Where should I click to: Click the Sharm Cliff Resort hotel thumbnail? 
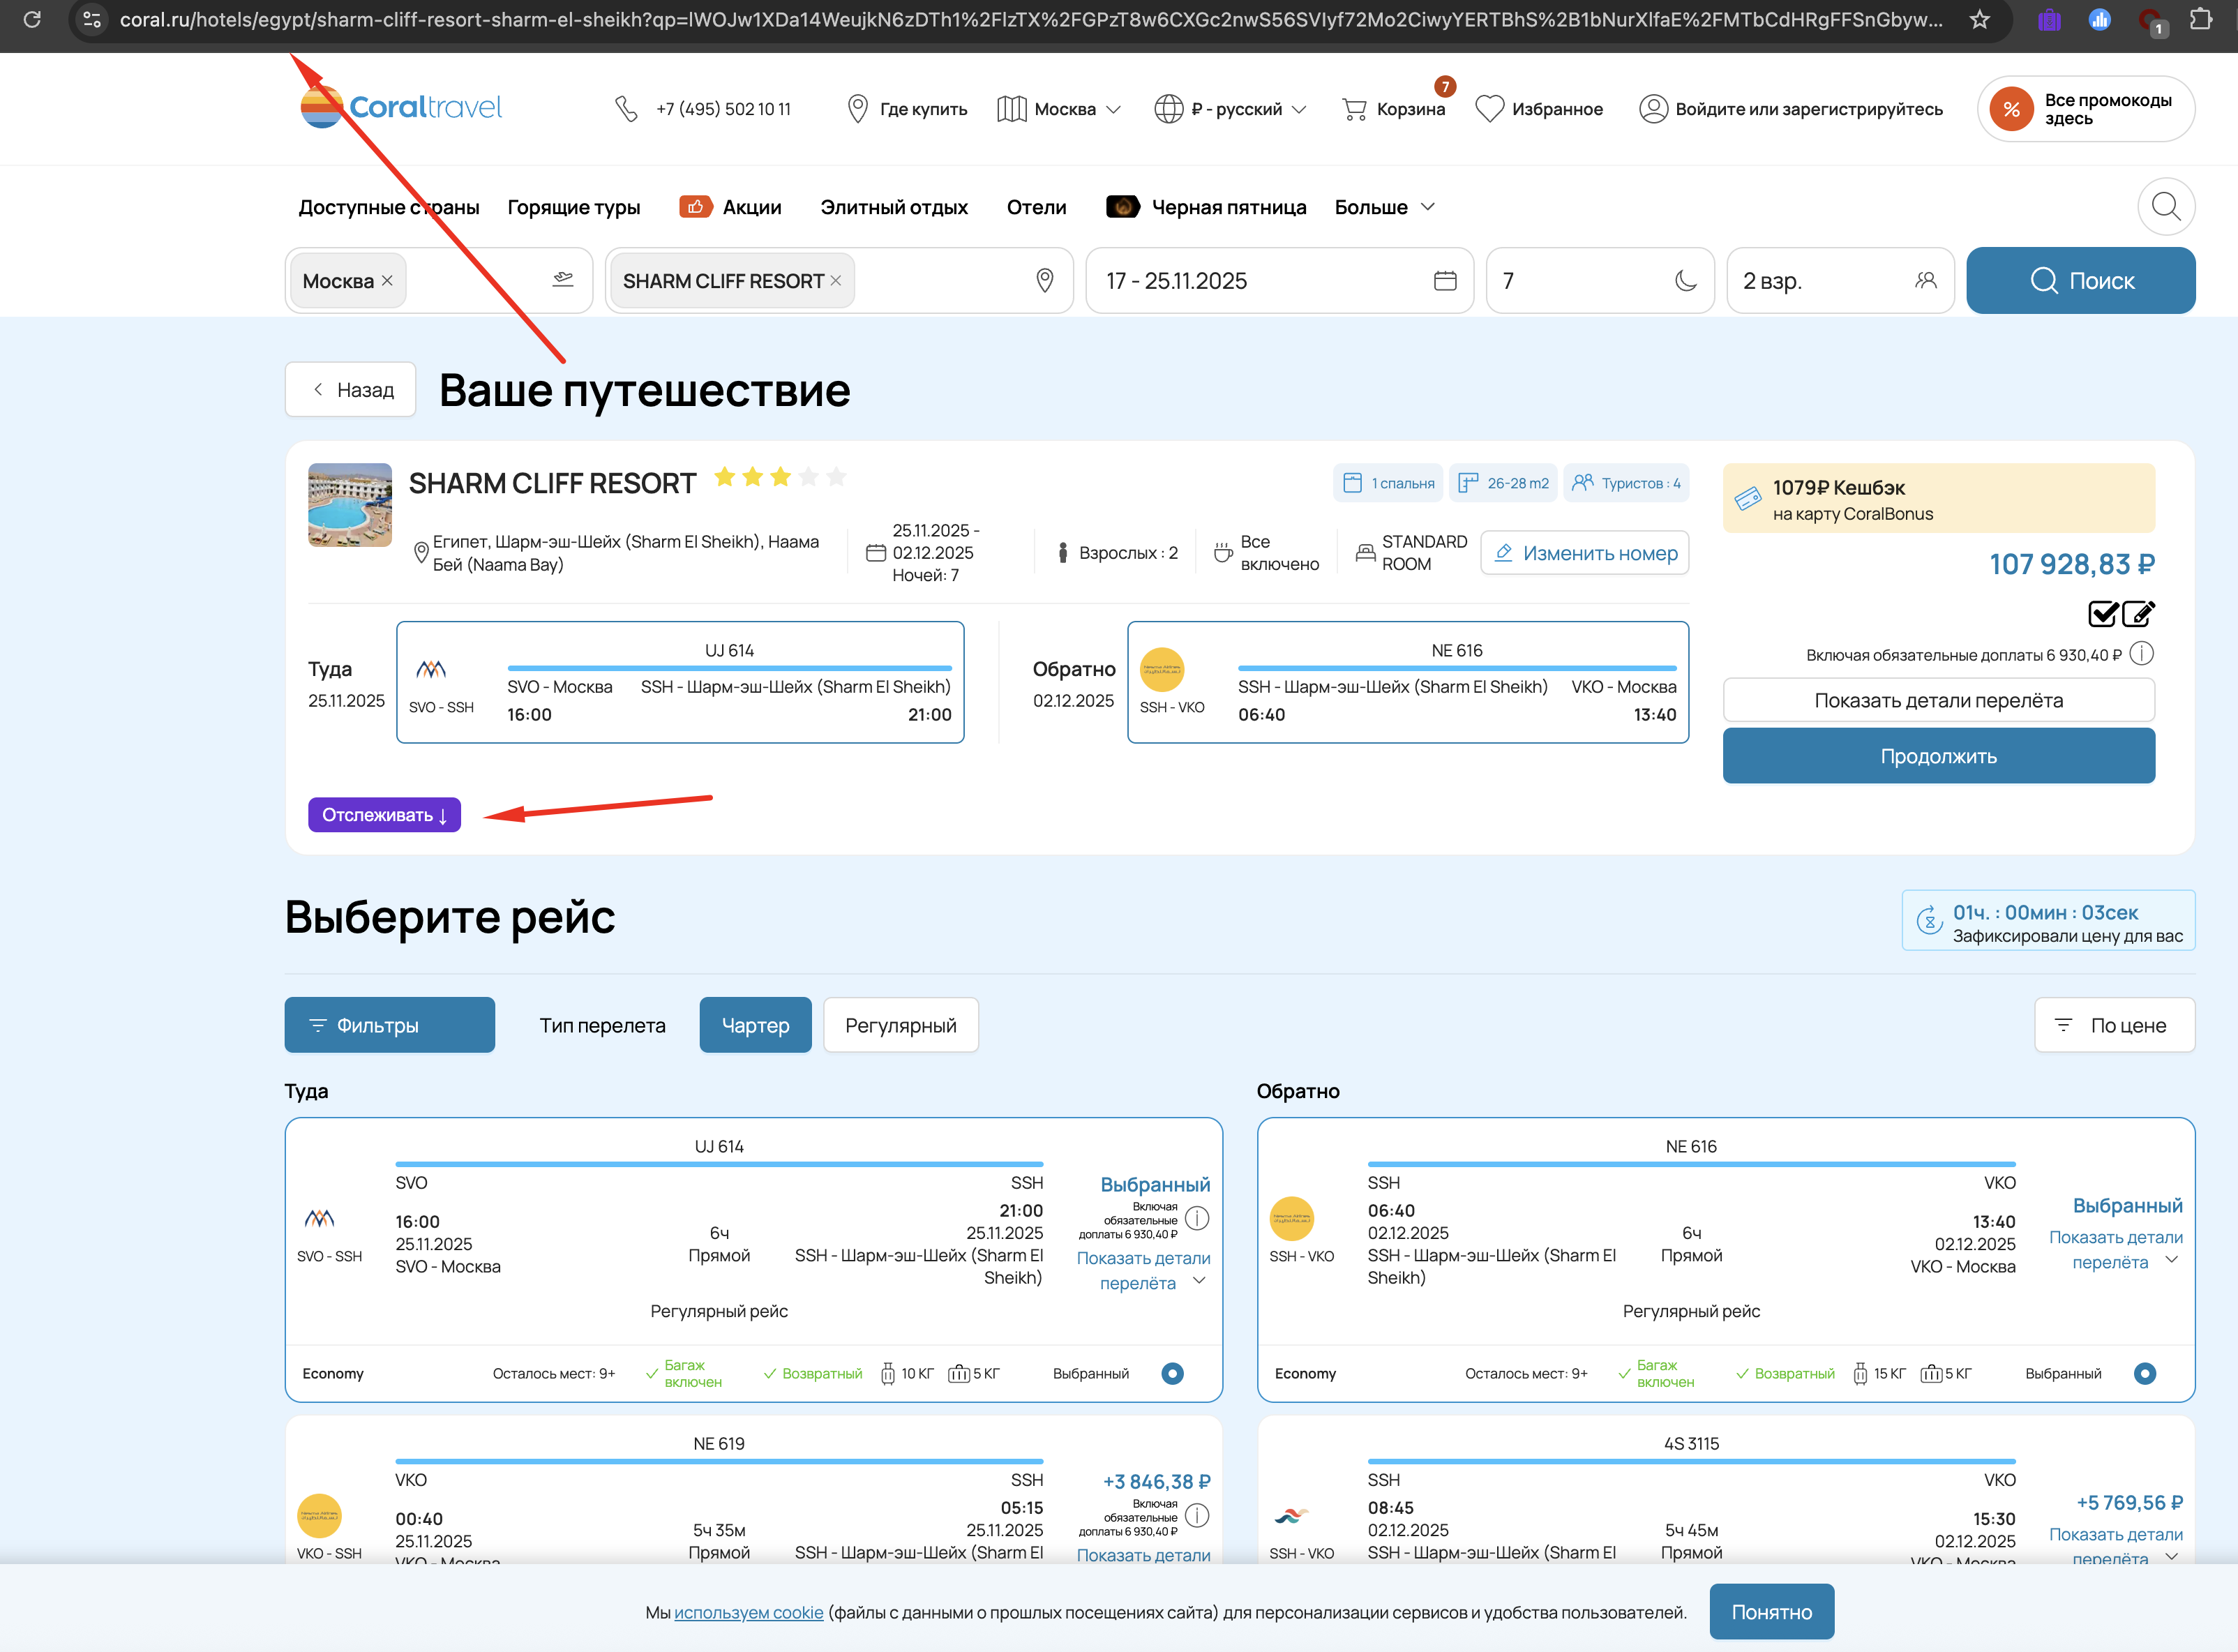pos(350,505)
